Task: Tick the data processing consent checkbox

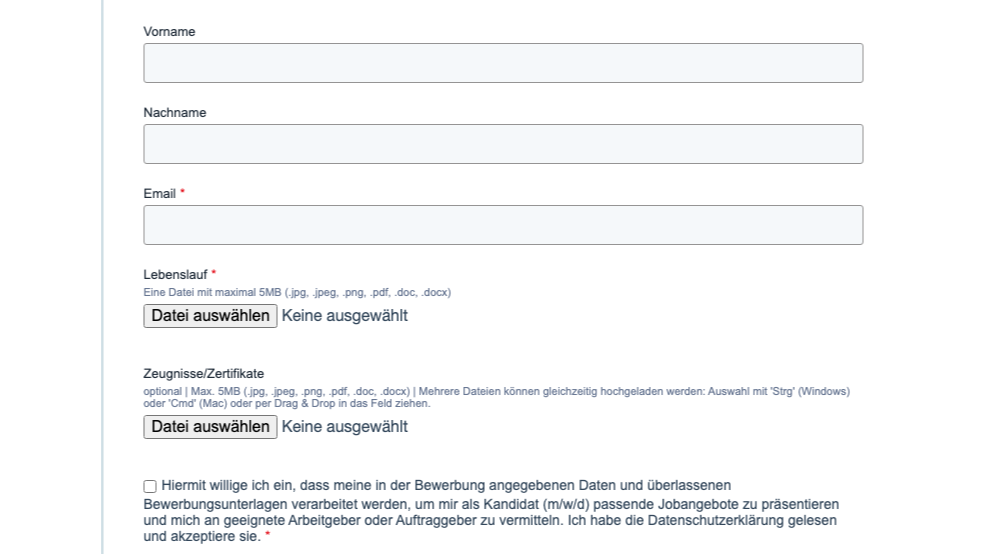Action: 150,486
